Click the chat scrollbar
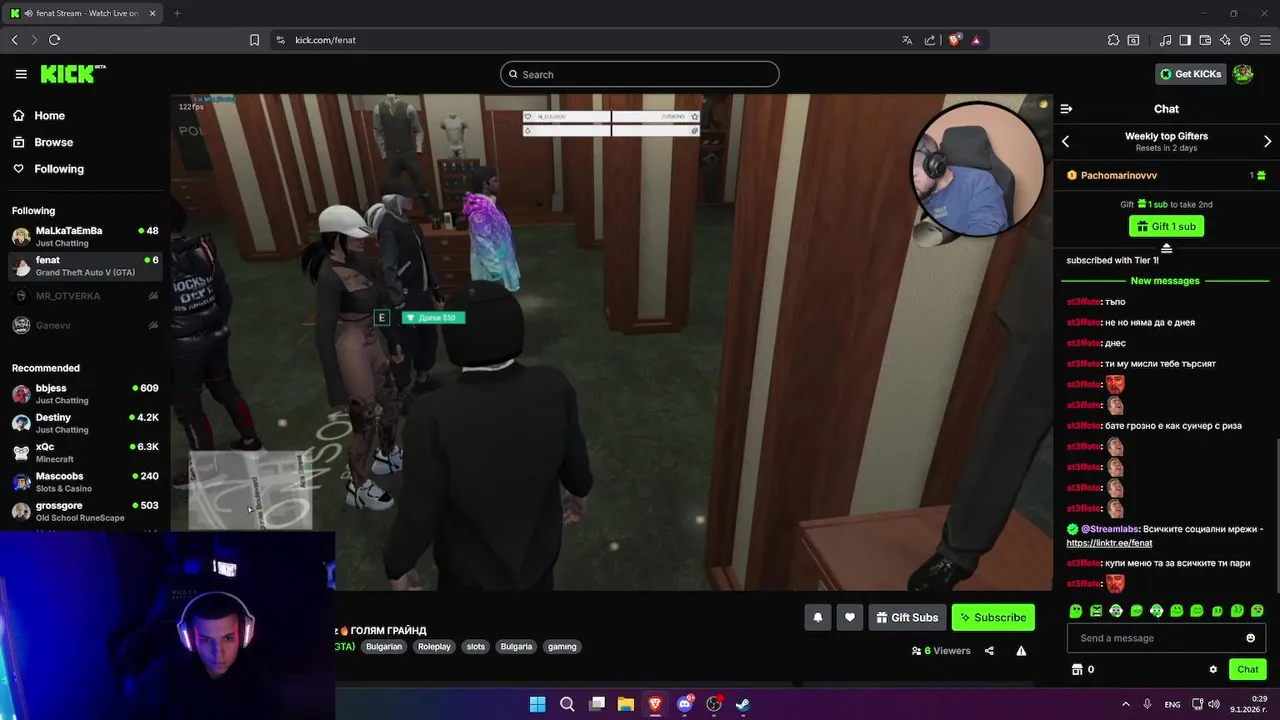The image size is (1280, 720). [x=1277, y=515]
